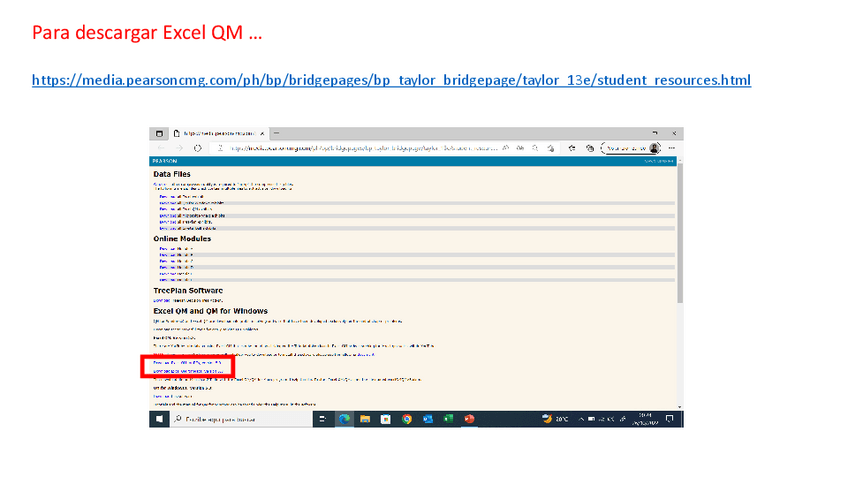This screenshot has height=477, width=848.
Task: Open the Windows Start menu
Action: point(159,419)
